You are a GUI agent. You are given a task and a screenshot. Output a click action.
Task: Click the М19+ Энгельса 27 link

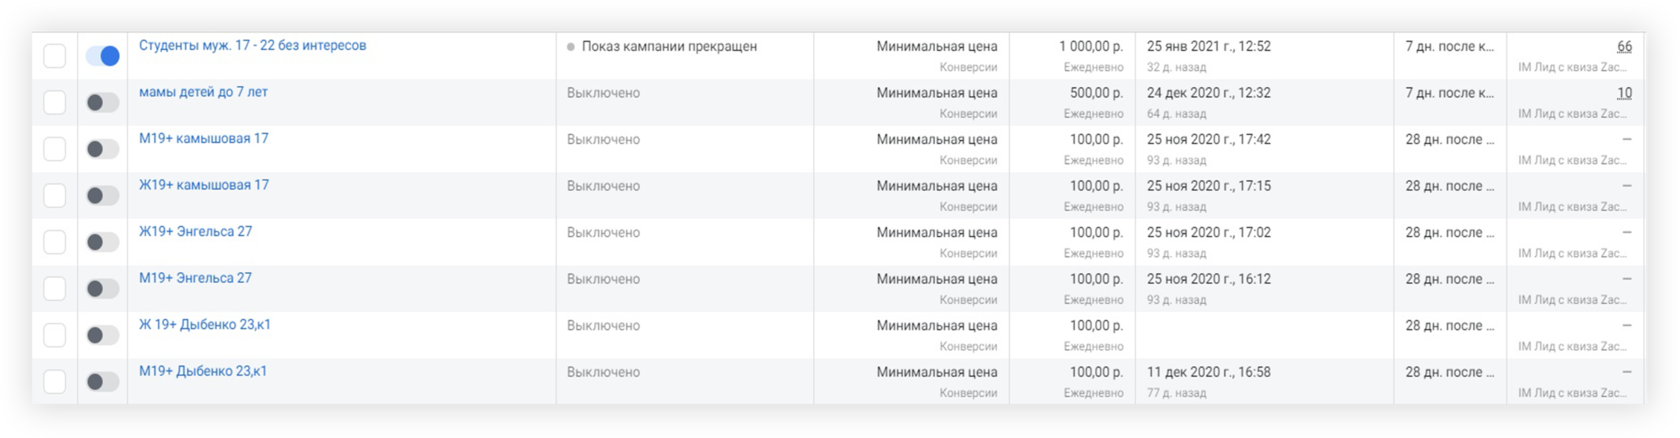click(195, 278)
